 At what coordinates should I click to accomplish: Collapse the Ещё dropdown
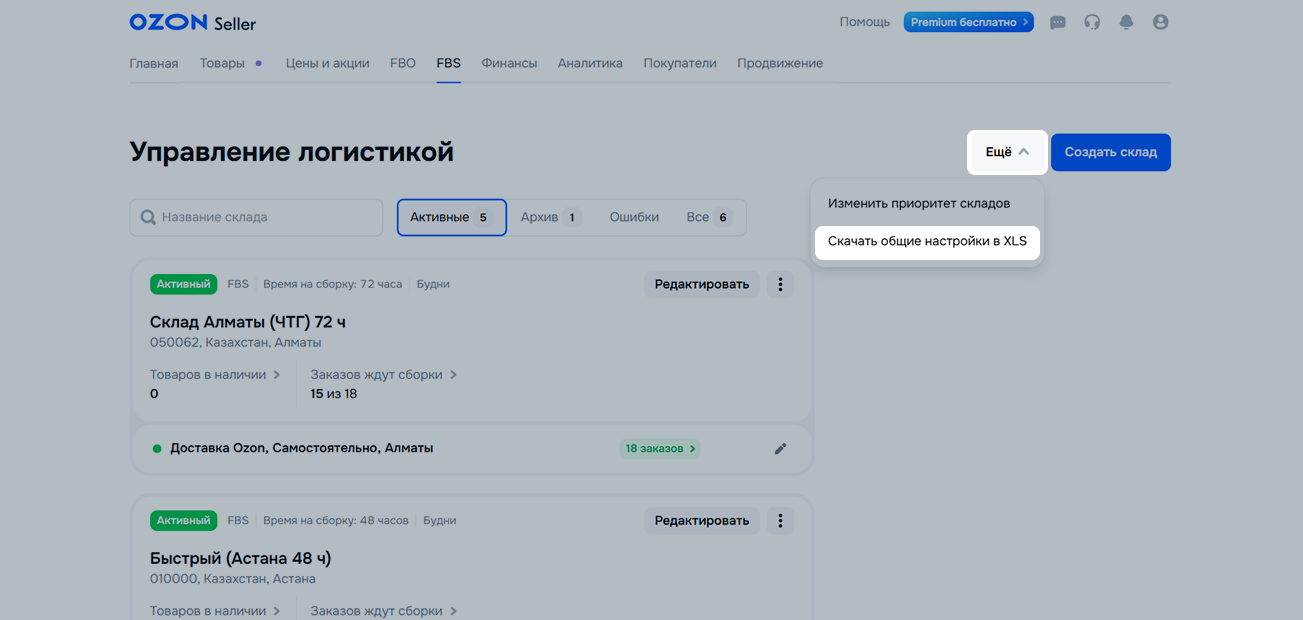[x=1007, y=152]
